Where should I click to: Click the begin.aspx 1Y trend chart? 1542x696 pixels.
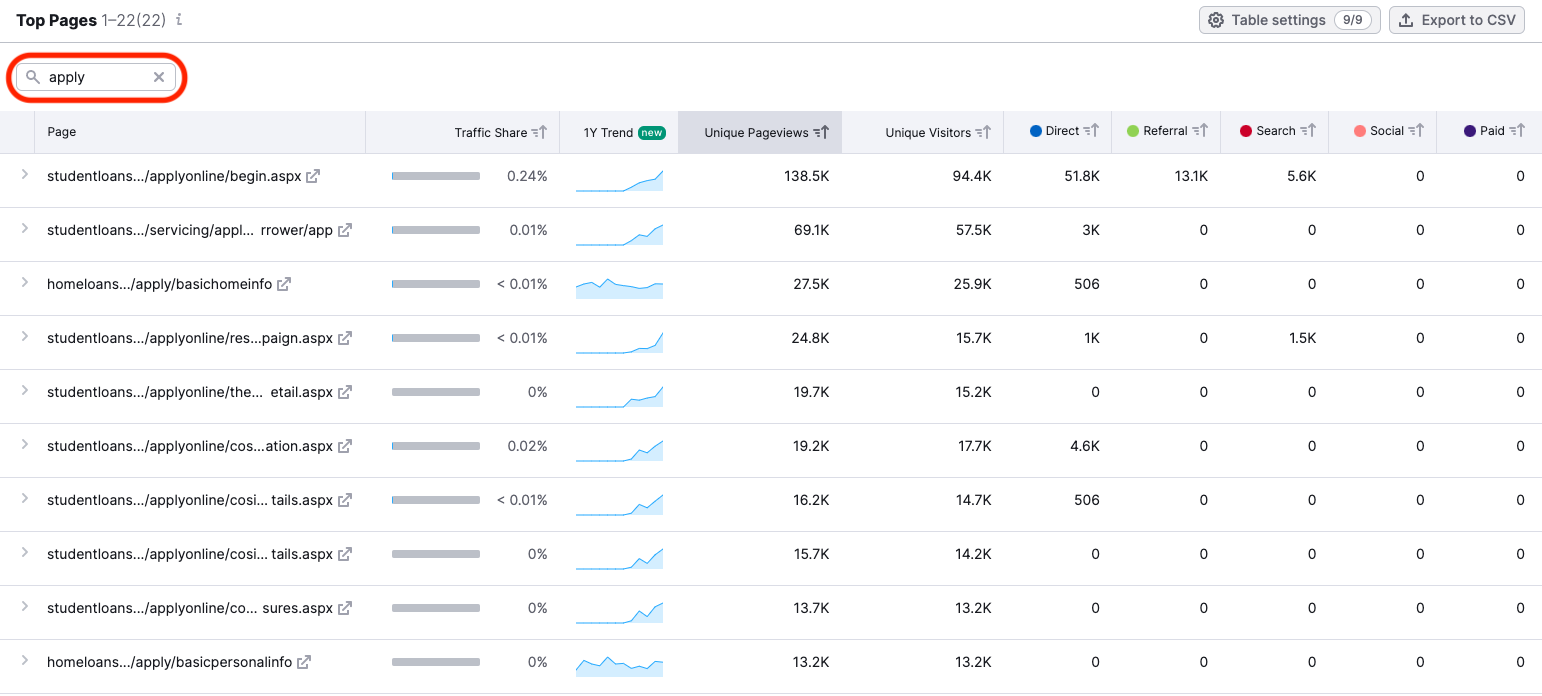point(619,180)
